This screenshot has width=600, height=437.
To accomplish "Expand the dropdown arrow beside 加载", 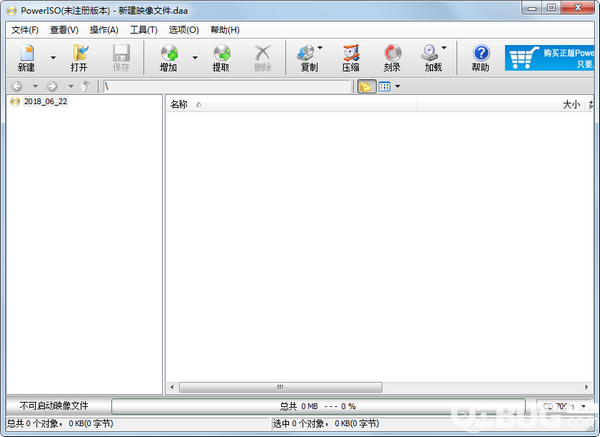I will pos(444,48).
